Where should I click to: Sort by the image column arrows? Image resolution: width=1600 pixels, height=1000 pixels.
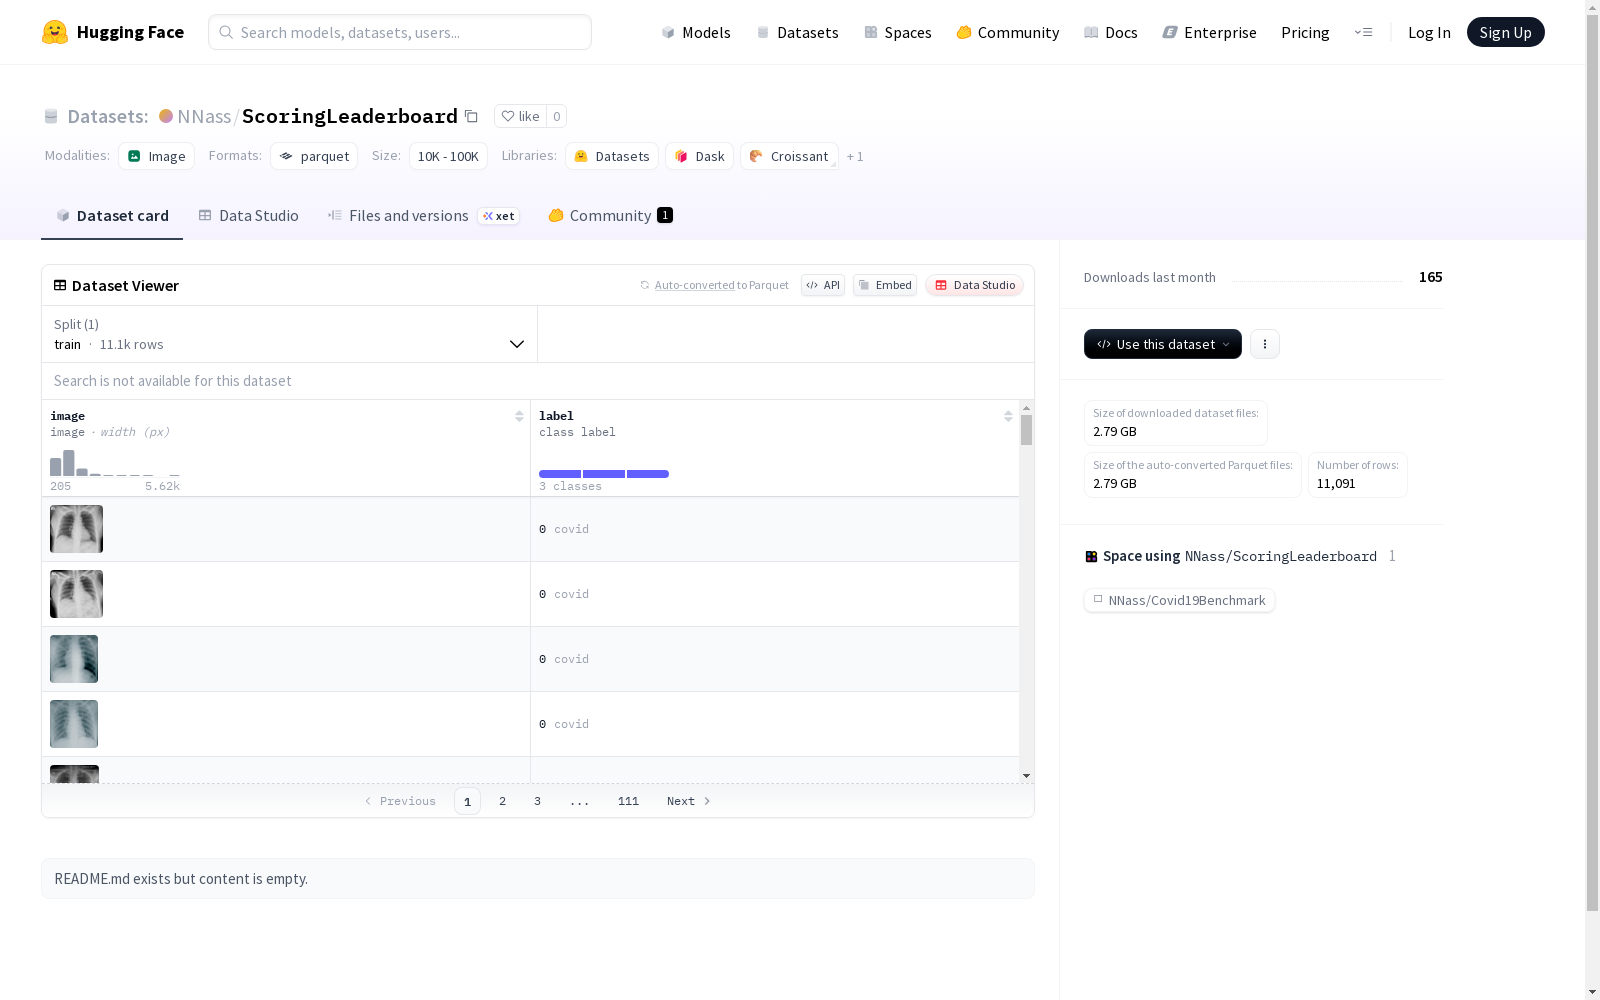pos(519,416)
